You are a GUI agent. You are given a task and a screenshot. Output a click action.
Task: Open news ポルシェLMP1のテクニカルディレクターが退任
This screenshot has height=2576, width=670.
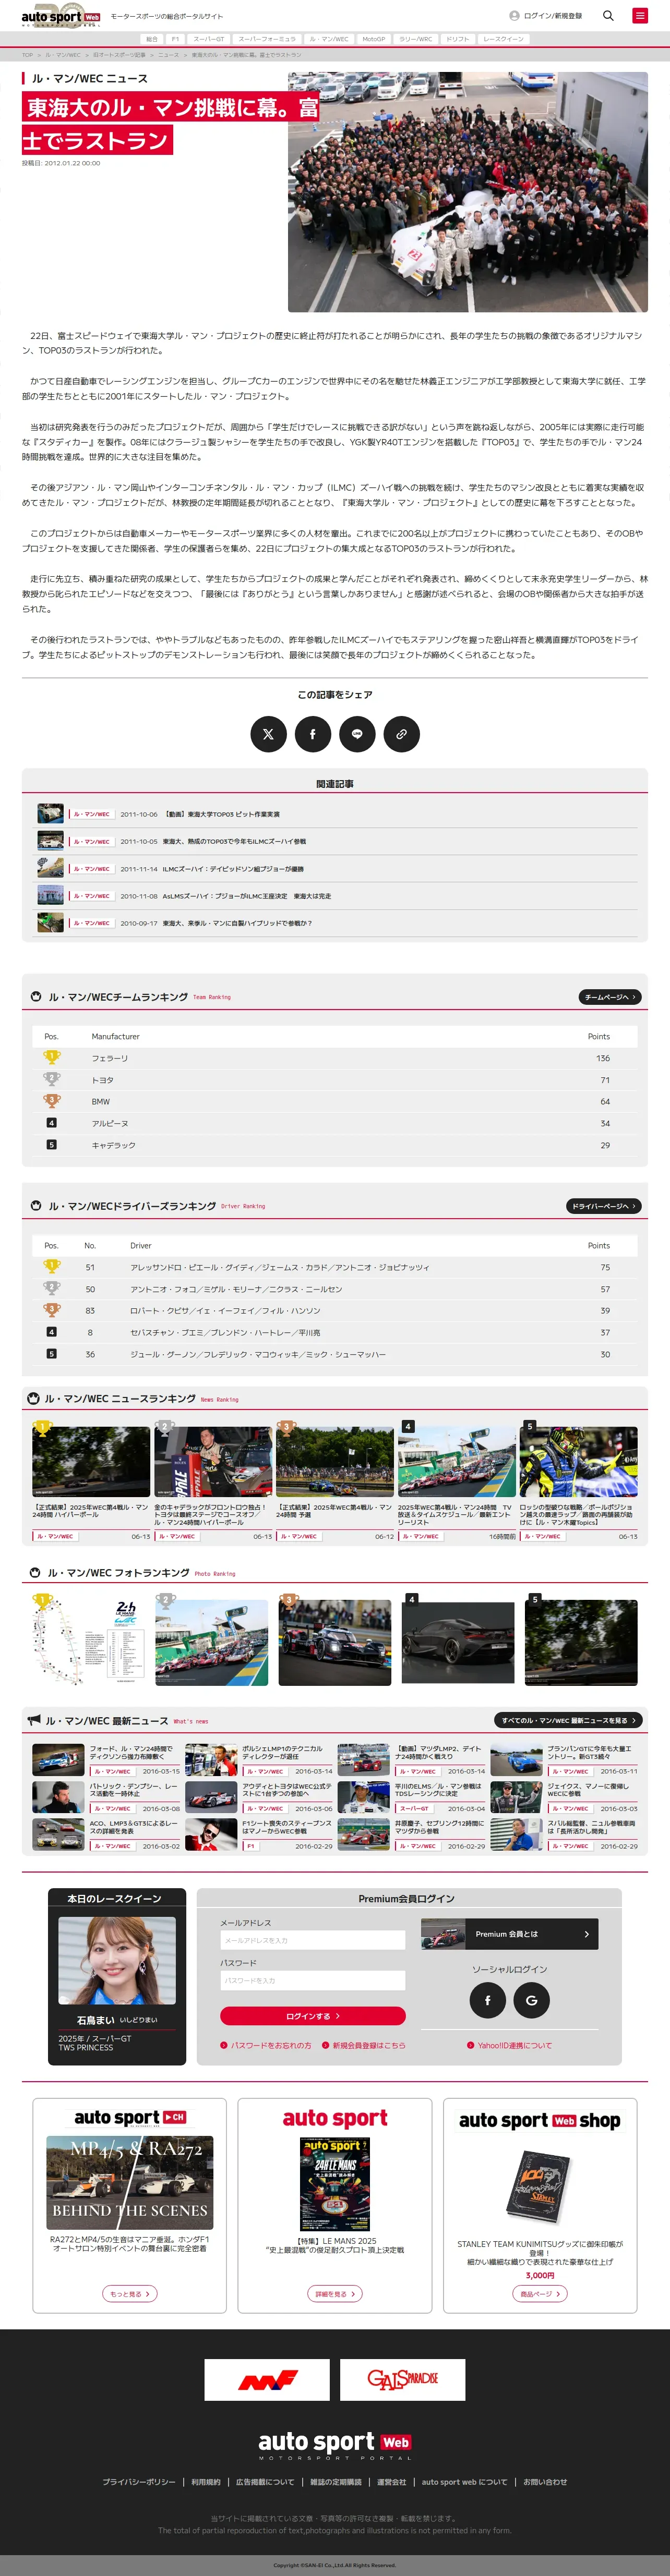pyautogui.click(x=283, y=1752)
